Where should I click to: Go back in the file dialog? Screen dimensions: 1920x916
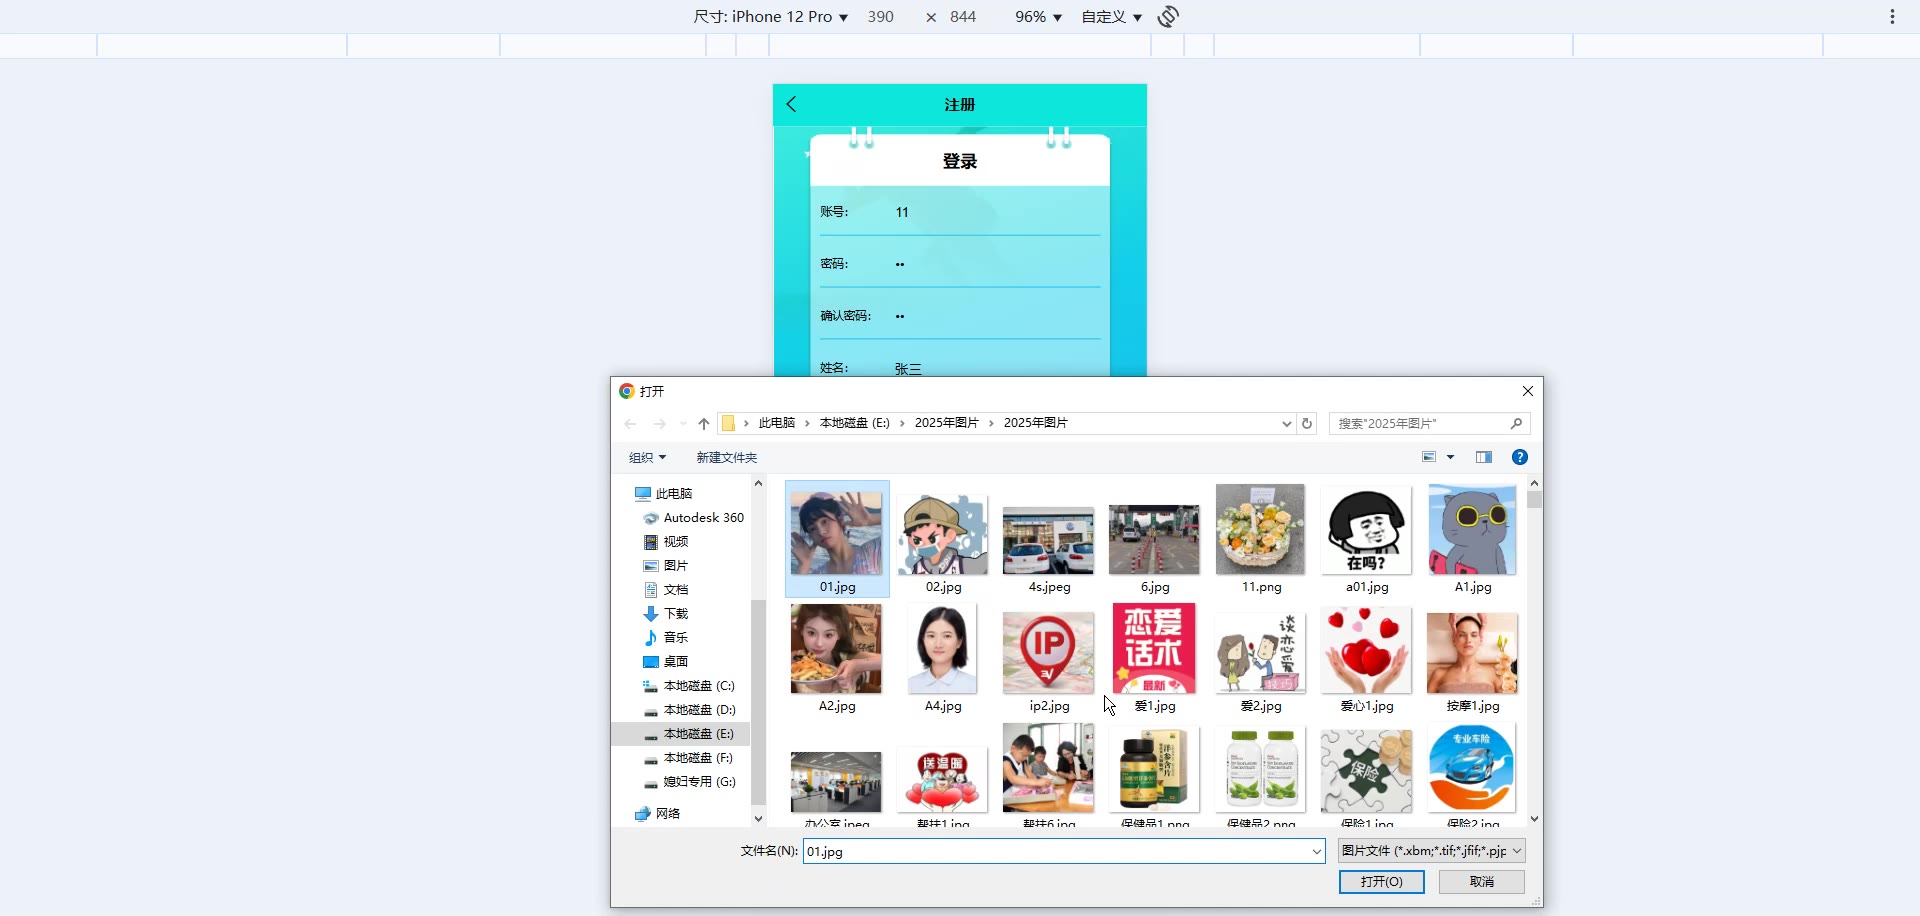[630, 424]
